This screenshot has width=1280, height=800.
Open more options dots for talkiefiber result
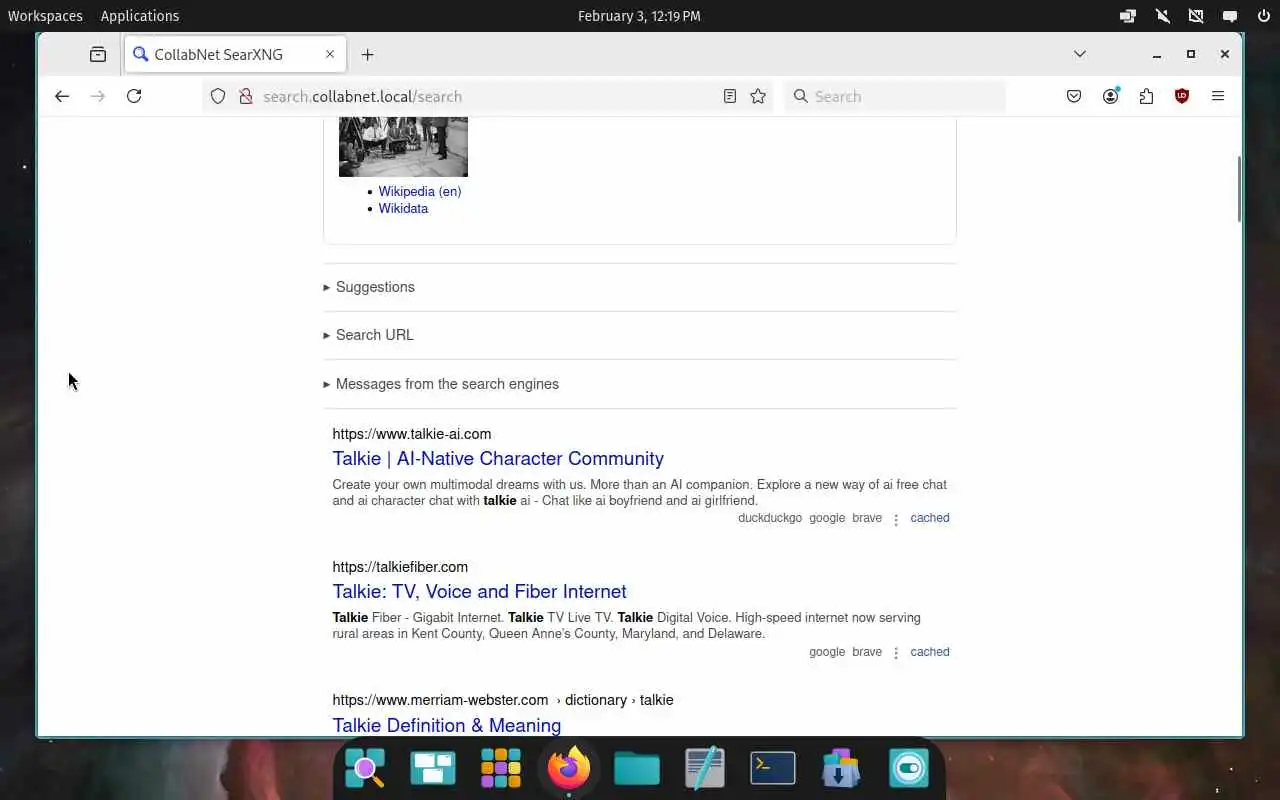point(896,653)
